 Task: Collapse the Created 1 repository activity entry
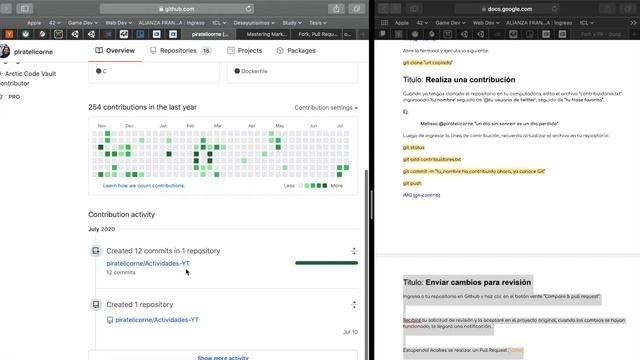coord(354,304)
